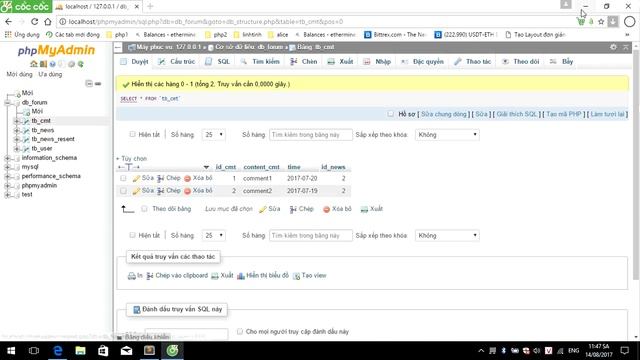This screenshot has height=360, width=640.
Task: Click the Tạo mã PHP link
Action: (564, 114)
